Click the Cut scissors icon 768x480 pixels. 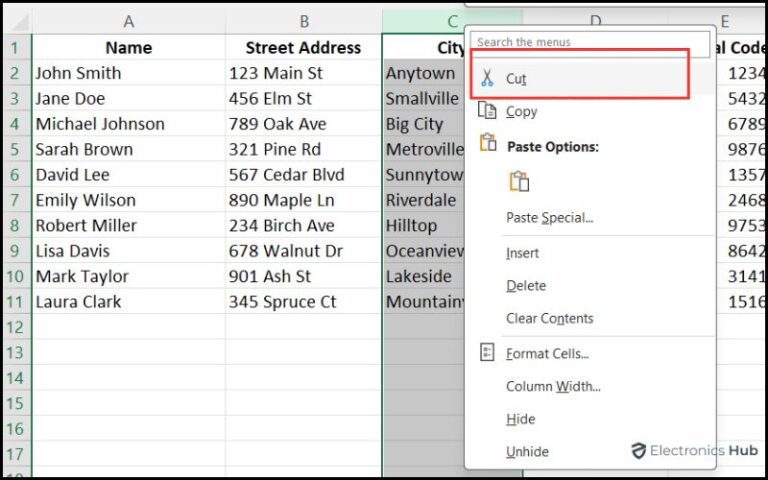(487, 78)
